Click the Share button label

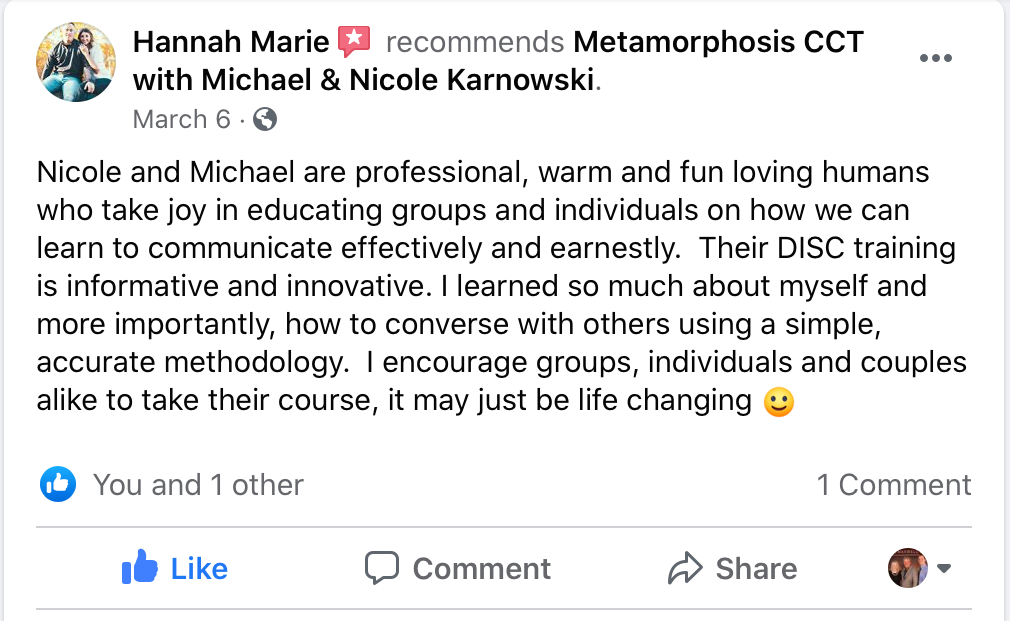tap(756, 568)
